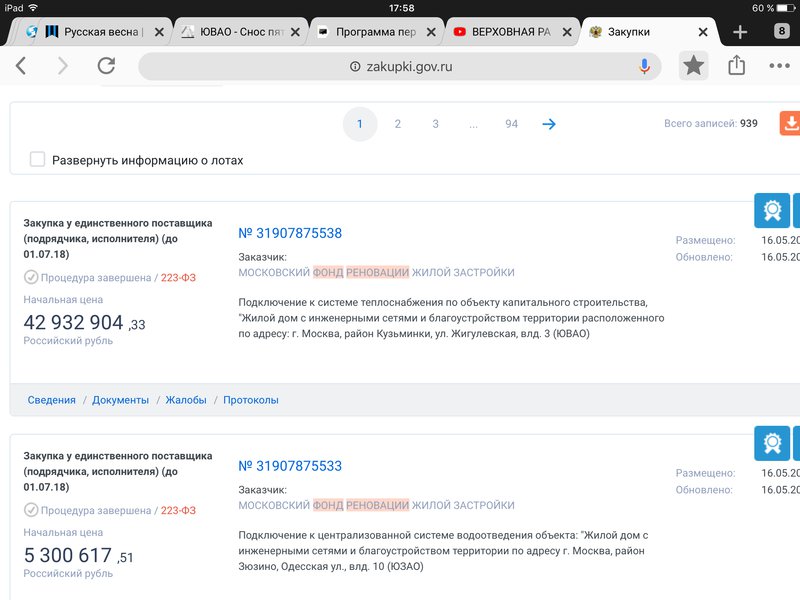Click the Одесская ул. wastewater description text
The height and width of the screenshot is (600, 800).
[x=443, y=551]
